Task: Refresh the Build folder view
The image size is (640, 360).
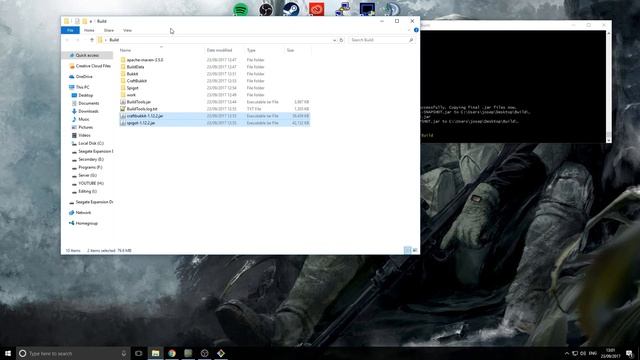Action: coord(341,40)
